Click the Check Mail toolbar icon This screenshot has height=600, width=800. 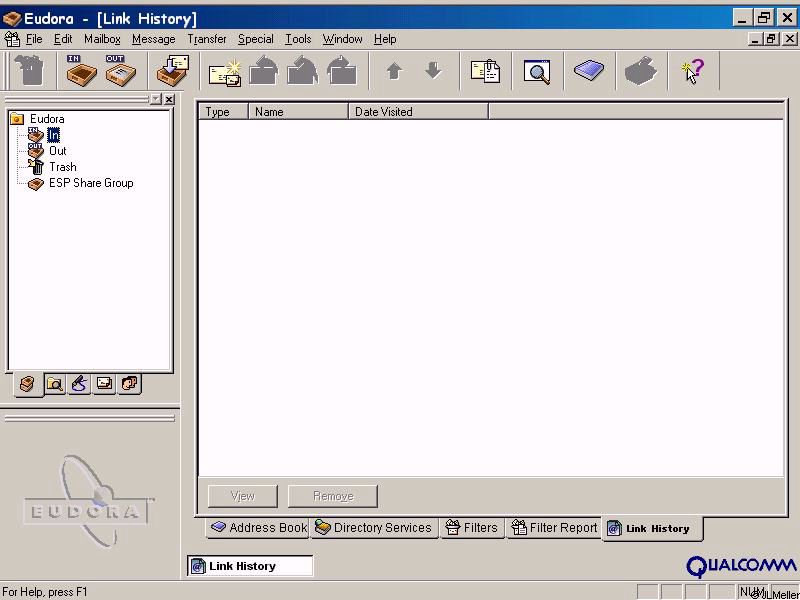[x=172, y=70]
